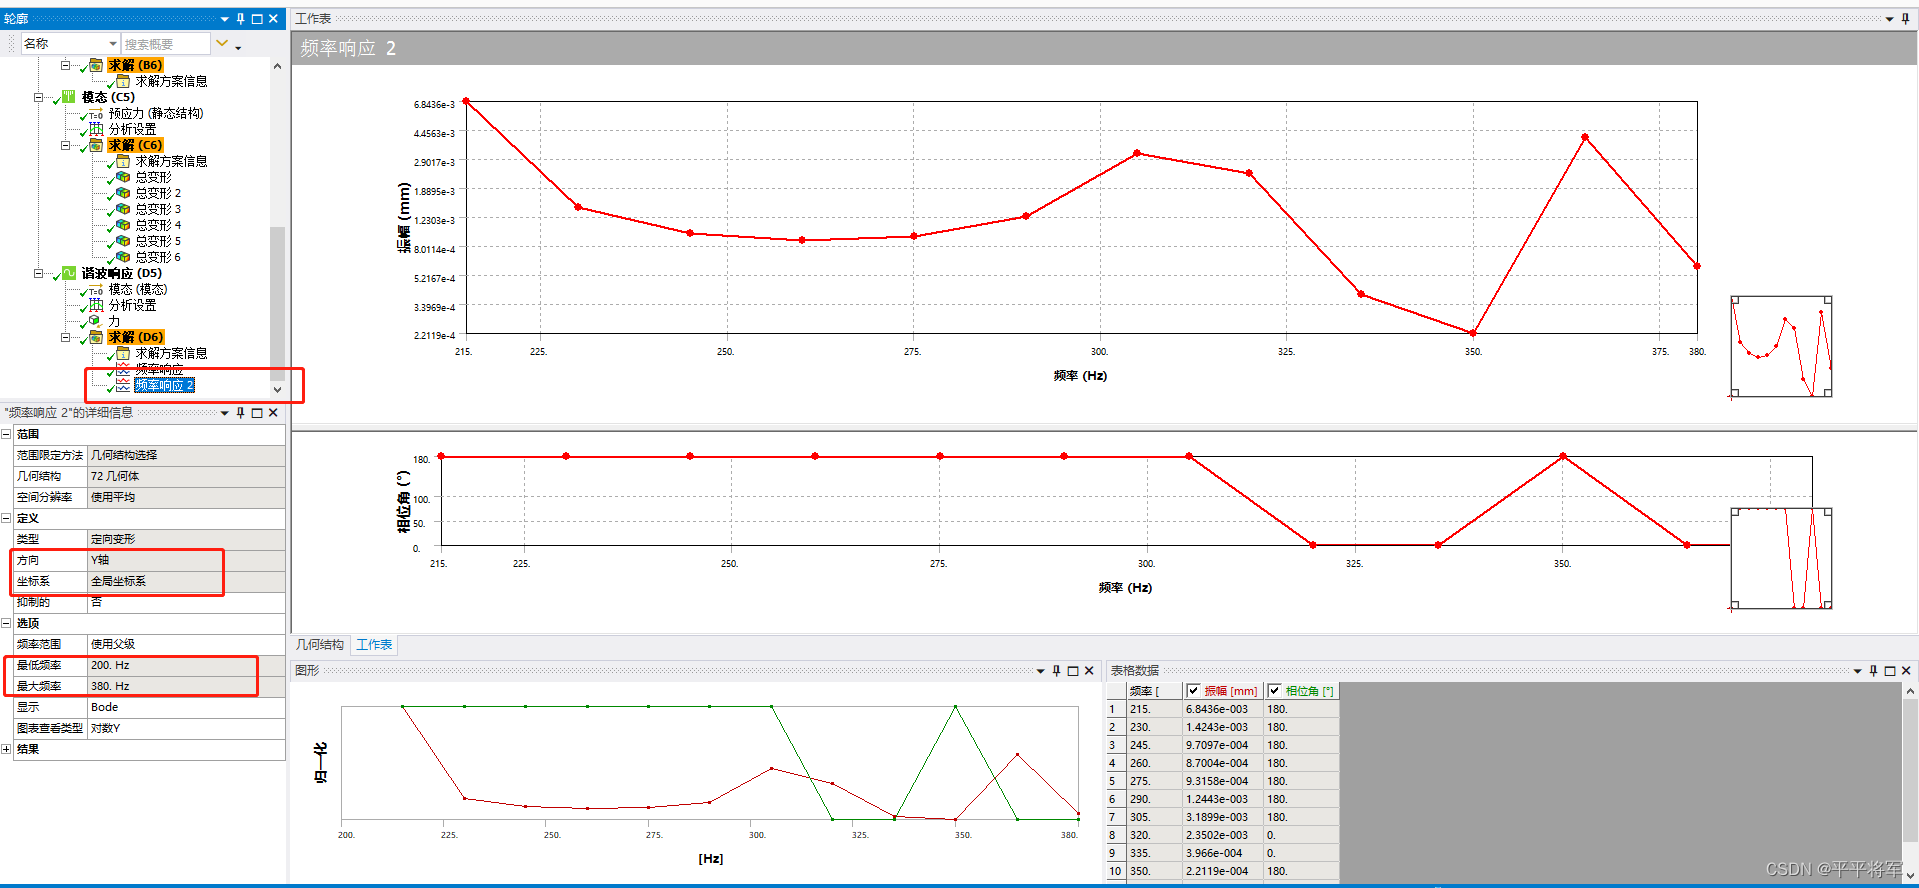The image size is (1919, 888).
Task: Open 求解方案信息 under 求解 (C6)
Action: point(171,161)
